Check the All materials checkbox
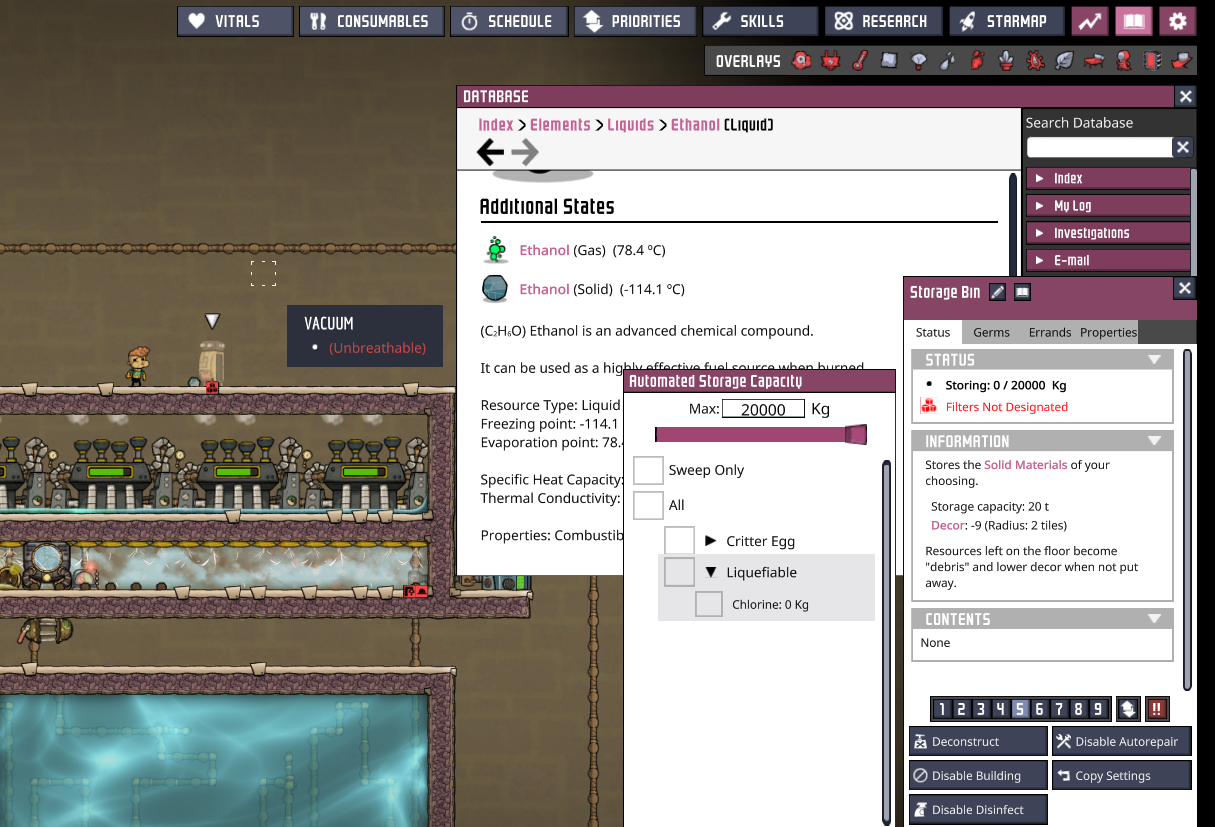Screen dimensions: 1215x827 pos(648,505)
